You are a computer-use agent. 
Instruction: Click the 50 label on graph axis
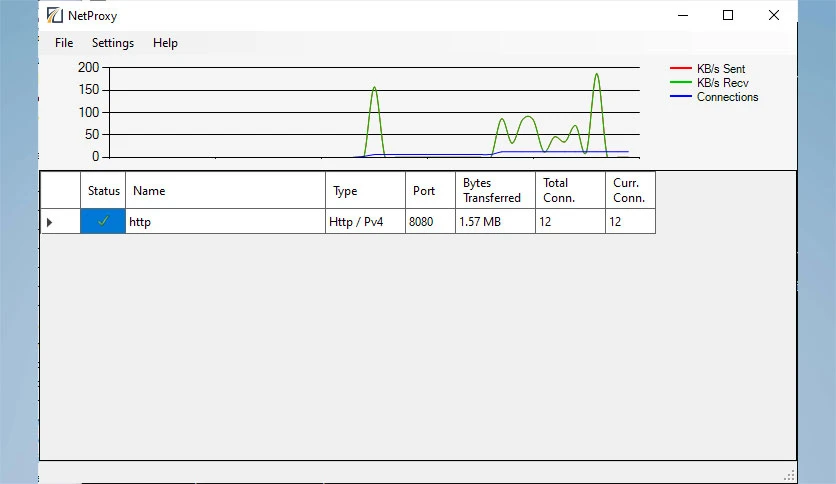pyautogui.click(x=92, y=134)
